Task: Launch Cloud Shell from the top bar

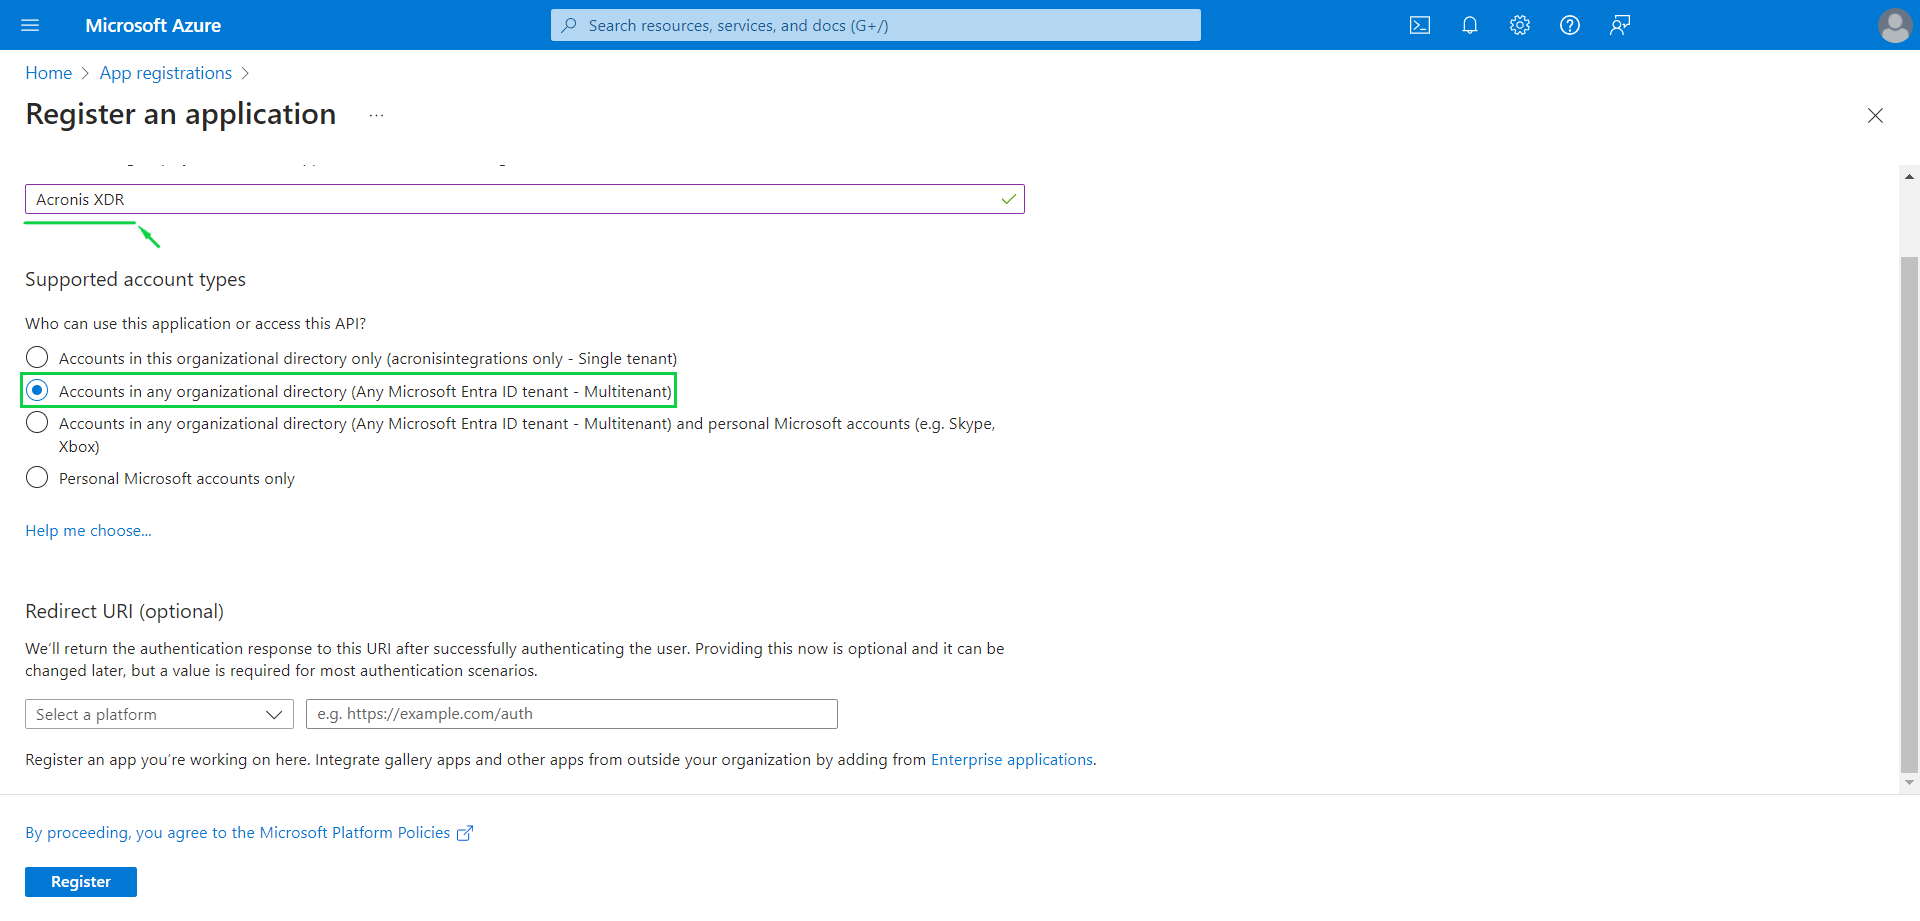Action: pos(1419,25)
